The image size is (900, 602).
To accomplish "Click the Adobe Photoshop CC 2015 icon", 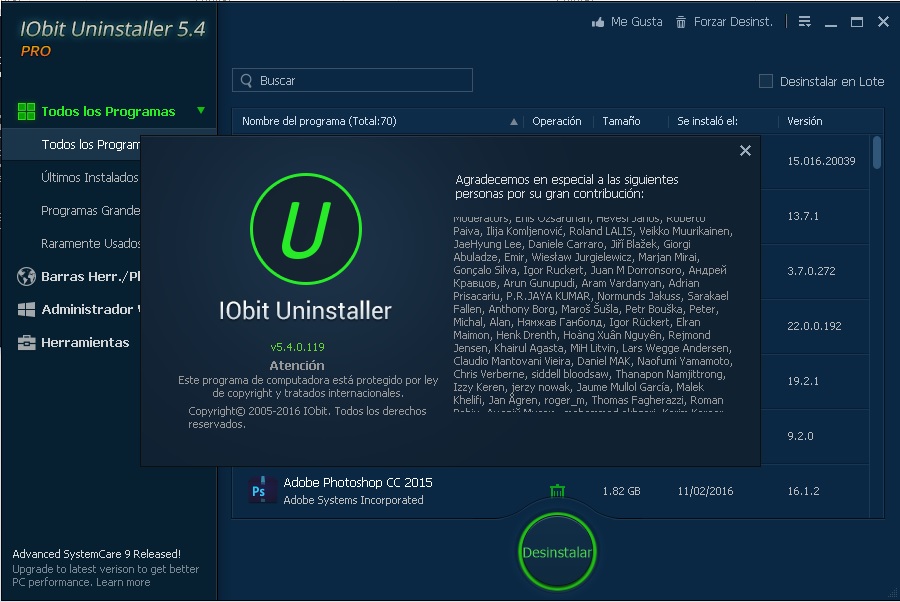I will [261, 491].
